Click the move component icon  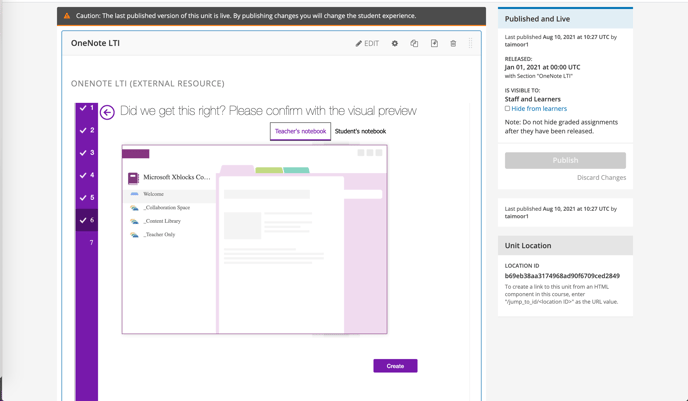click(x=434, y=43)
